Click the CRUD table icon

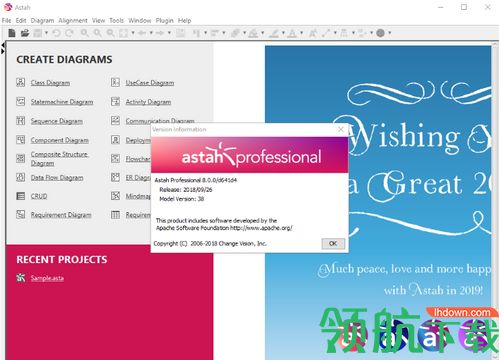21,196
